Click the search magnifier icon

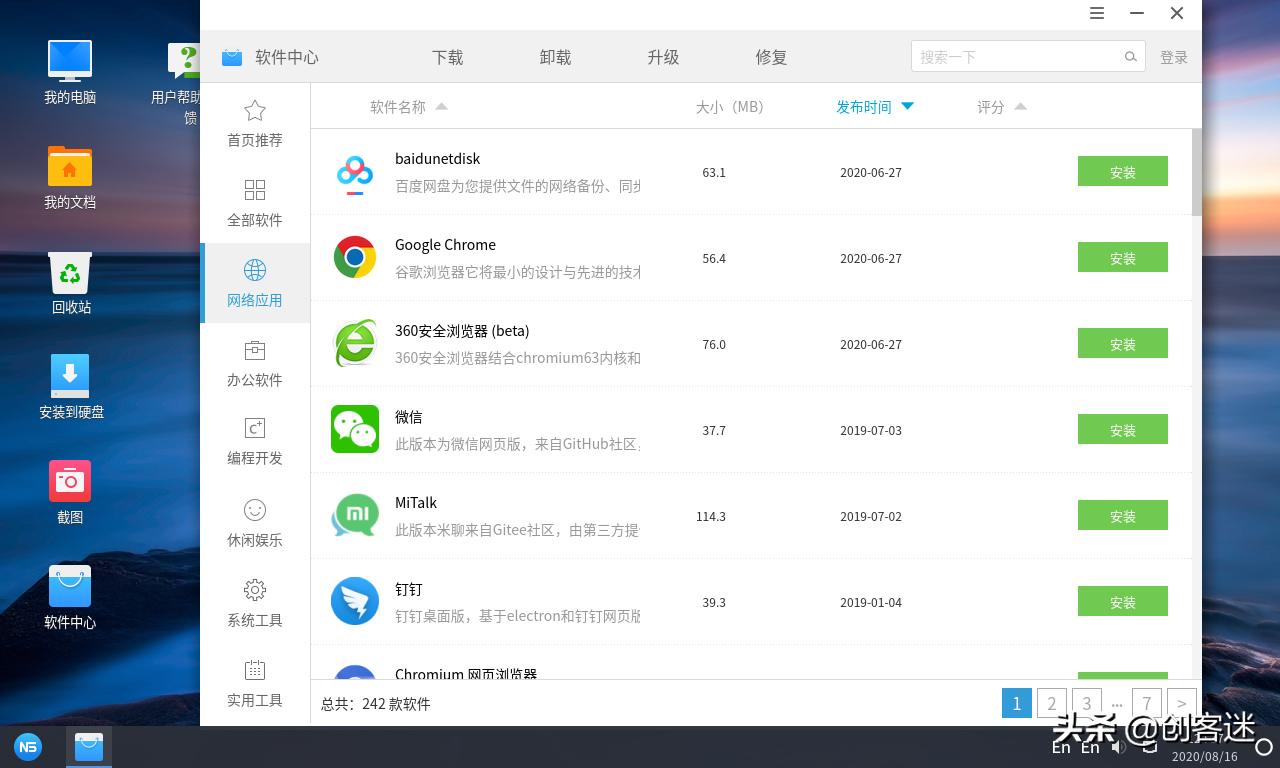pyautogui.click(x=1130, y=56)
